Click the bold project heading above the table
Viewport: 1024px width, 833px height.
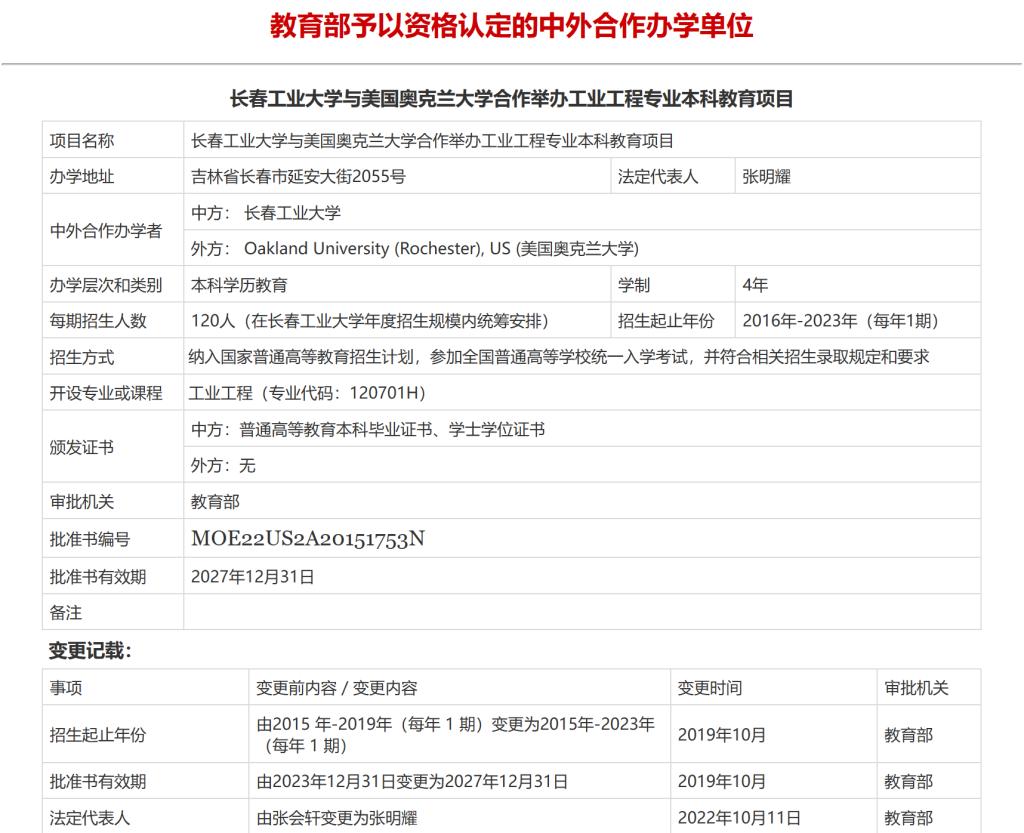pos(511,98)
